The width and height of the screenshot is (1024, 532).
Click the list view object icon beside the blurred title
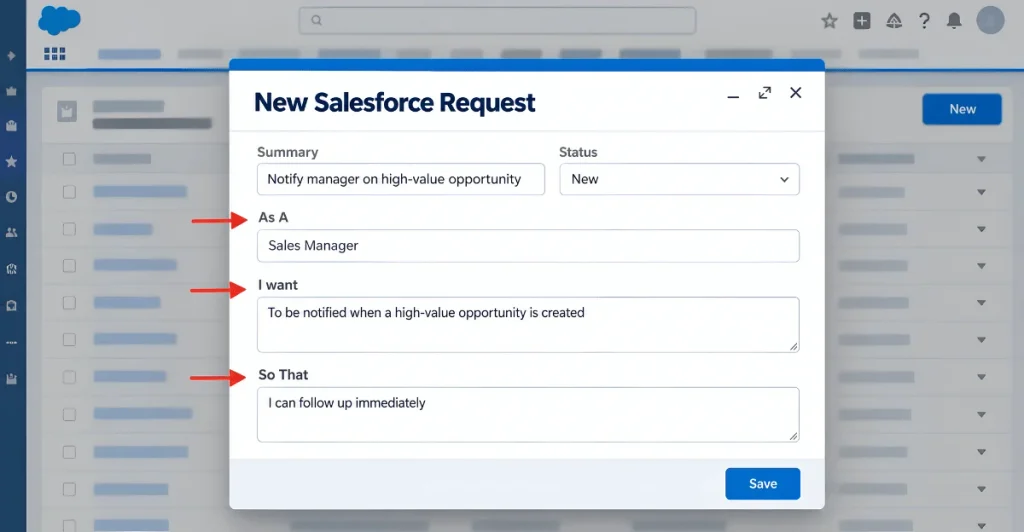tap(67, 112)
